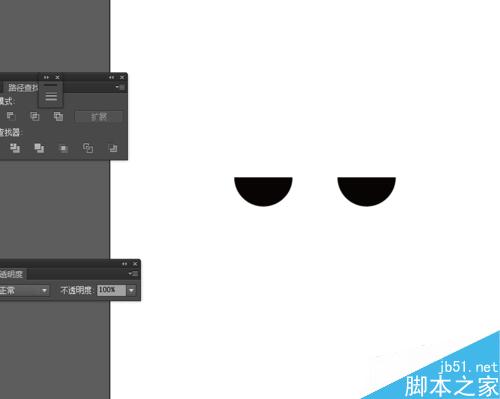Select the 路径查找器 Pathfinder tab
This screenshot has width=500, height=399.
(x=22, y=88)
